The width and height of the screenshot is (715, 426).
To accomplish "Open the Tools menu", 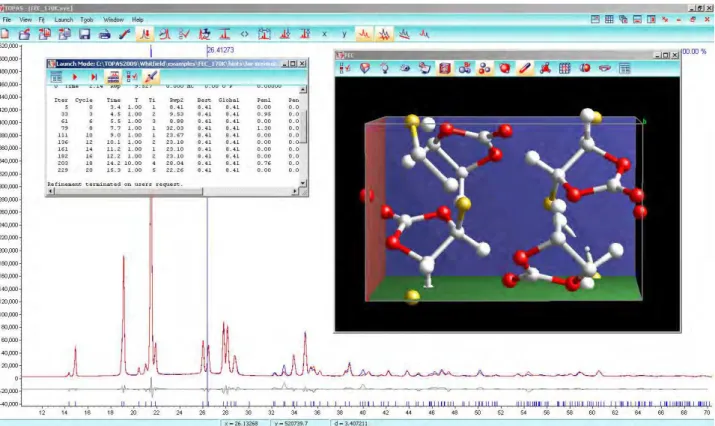I will 87,20.
